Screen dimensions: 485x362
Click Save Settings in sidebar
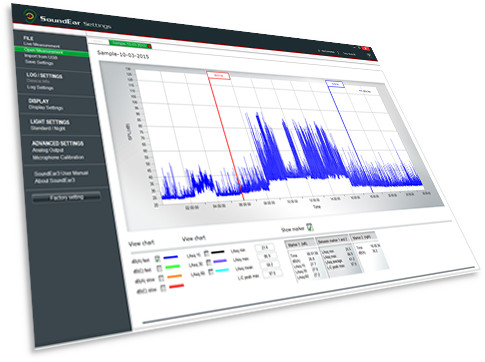tap(39, 62)
